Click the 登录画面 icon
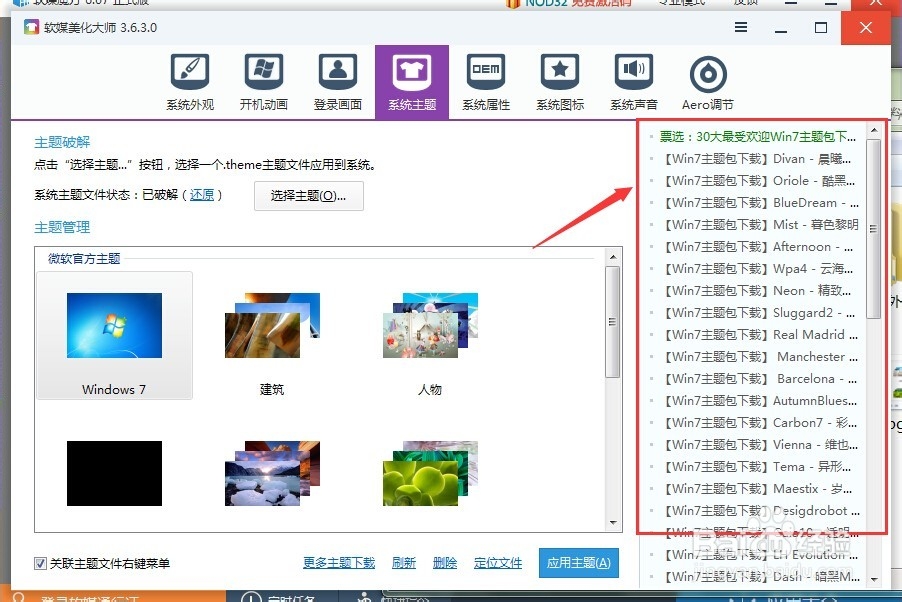This screenshot has height=602, width=902. pos(337,80)
